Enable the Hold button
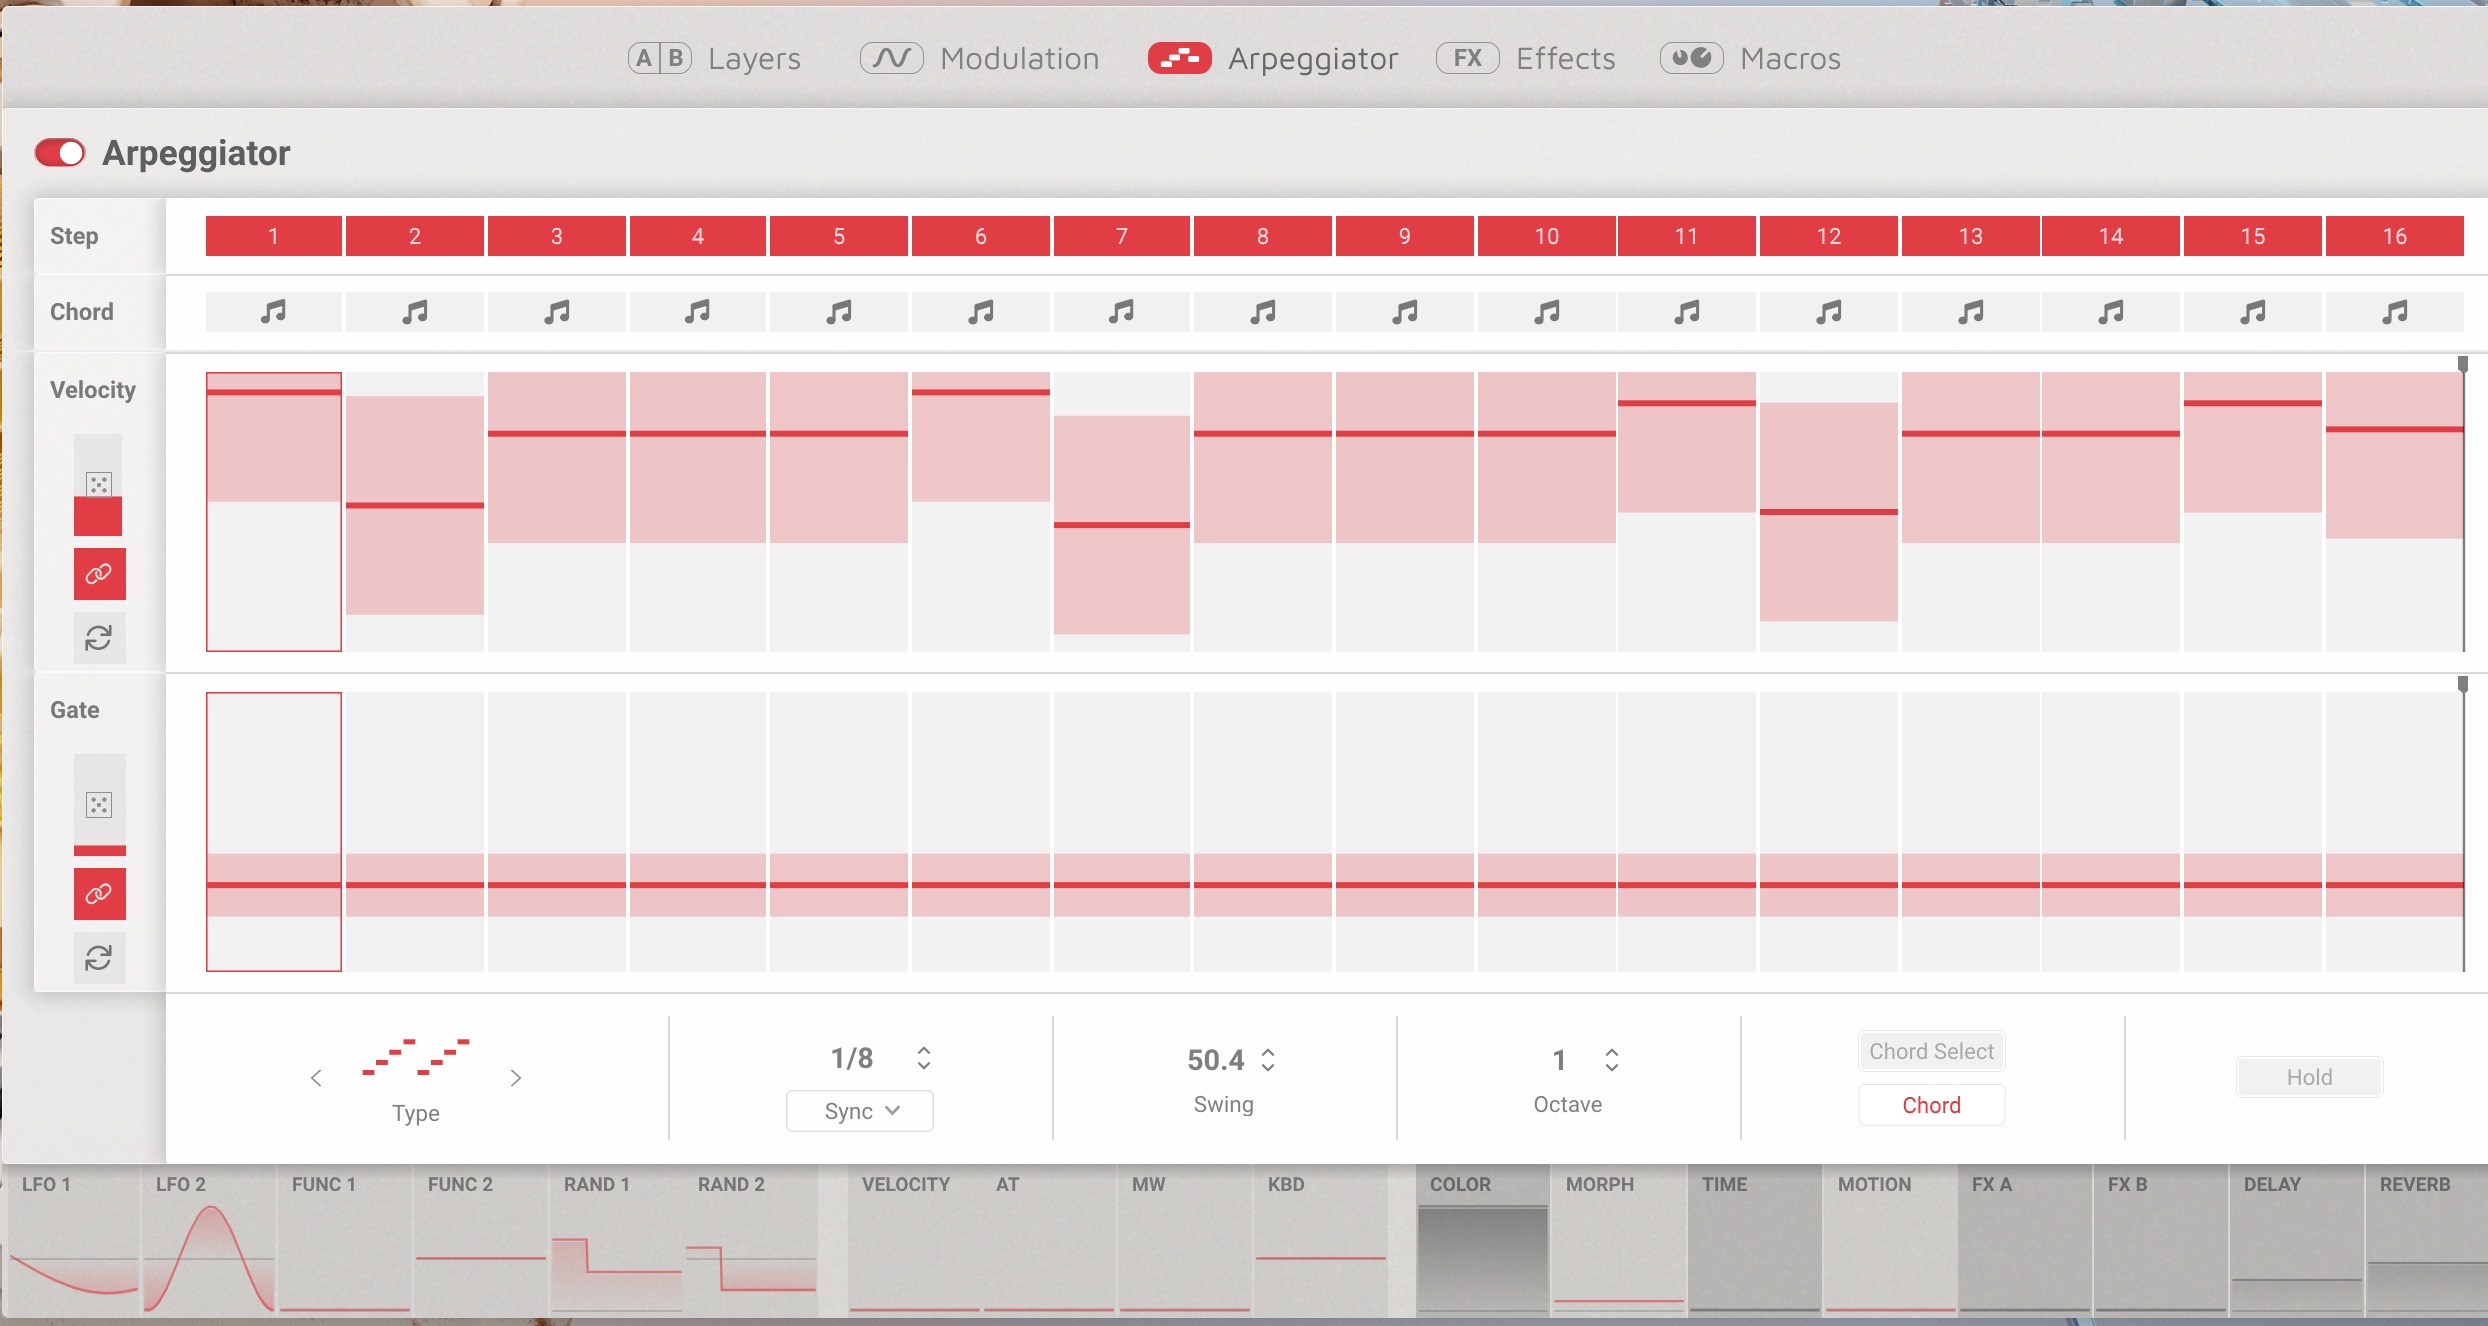This screenshot has height=1326, width=2488. 2308,1077
